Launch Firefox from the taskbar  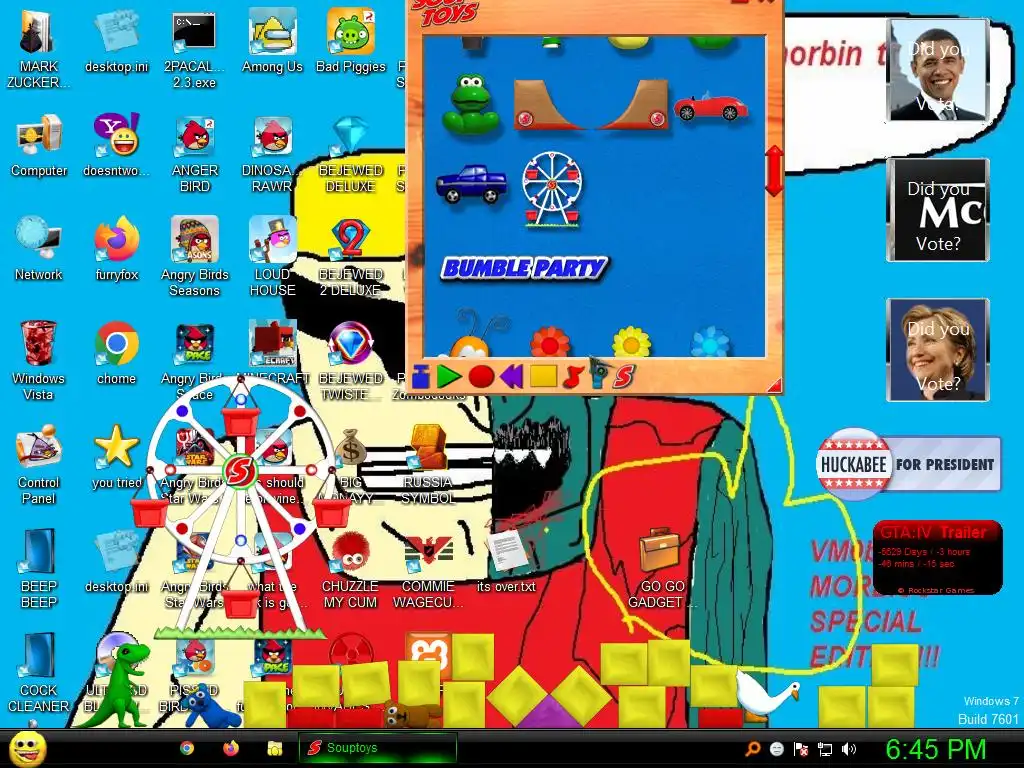[x=231, y=748]
